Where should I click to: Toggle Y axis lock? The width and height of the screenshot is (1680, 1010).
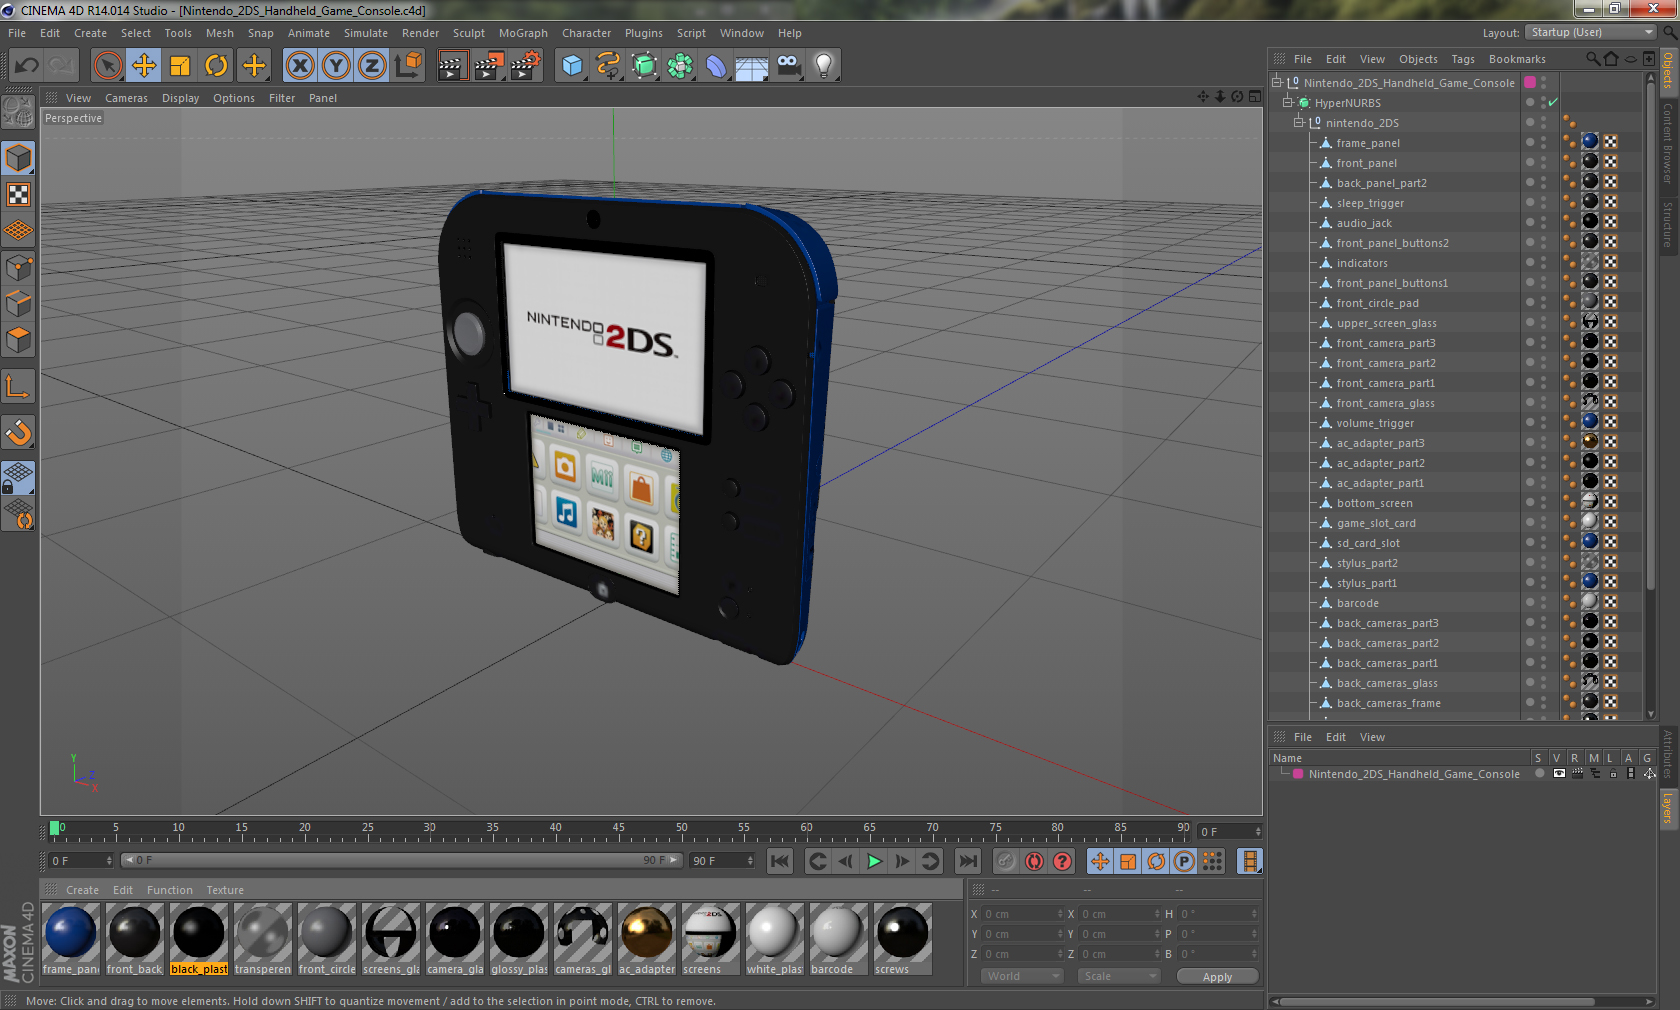click(336, 66)
